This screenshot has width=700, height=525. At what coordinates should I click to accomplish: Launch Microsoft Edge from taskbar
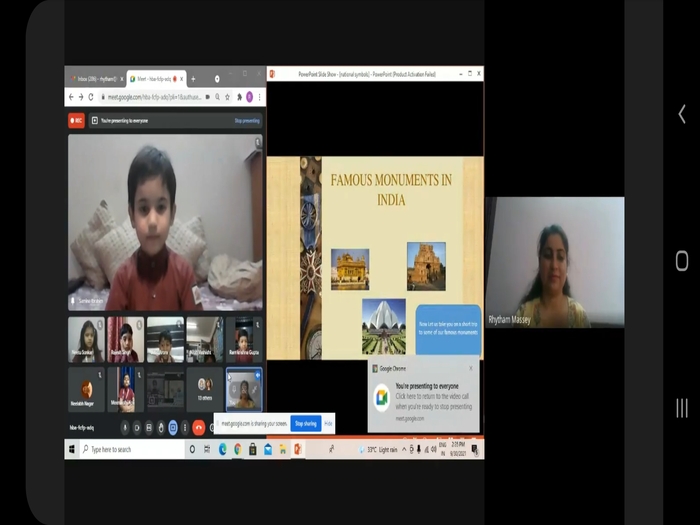222,450
